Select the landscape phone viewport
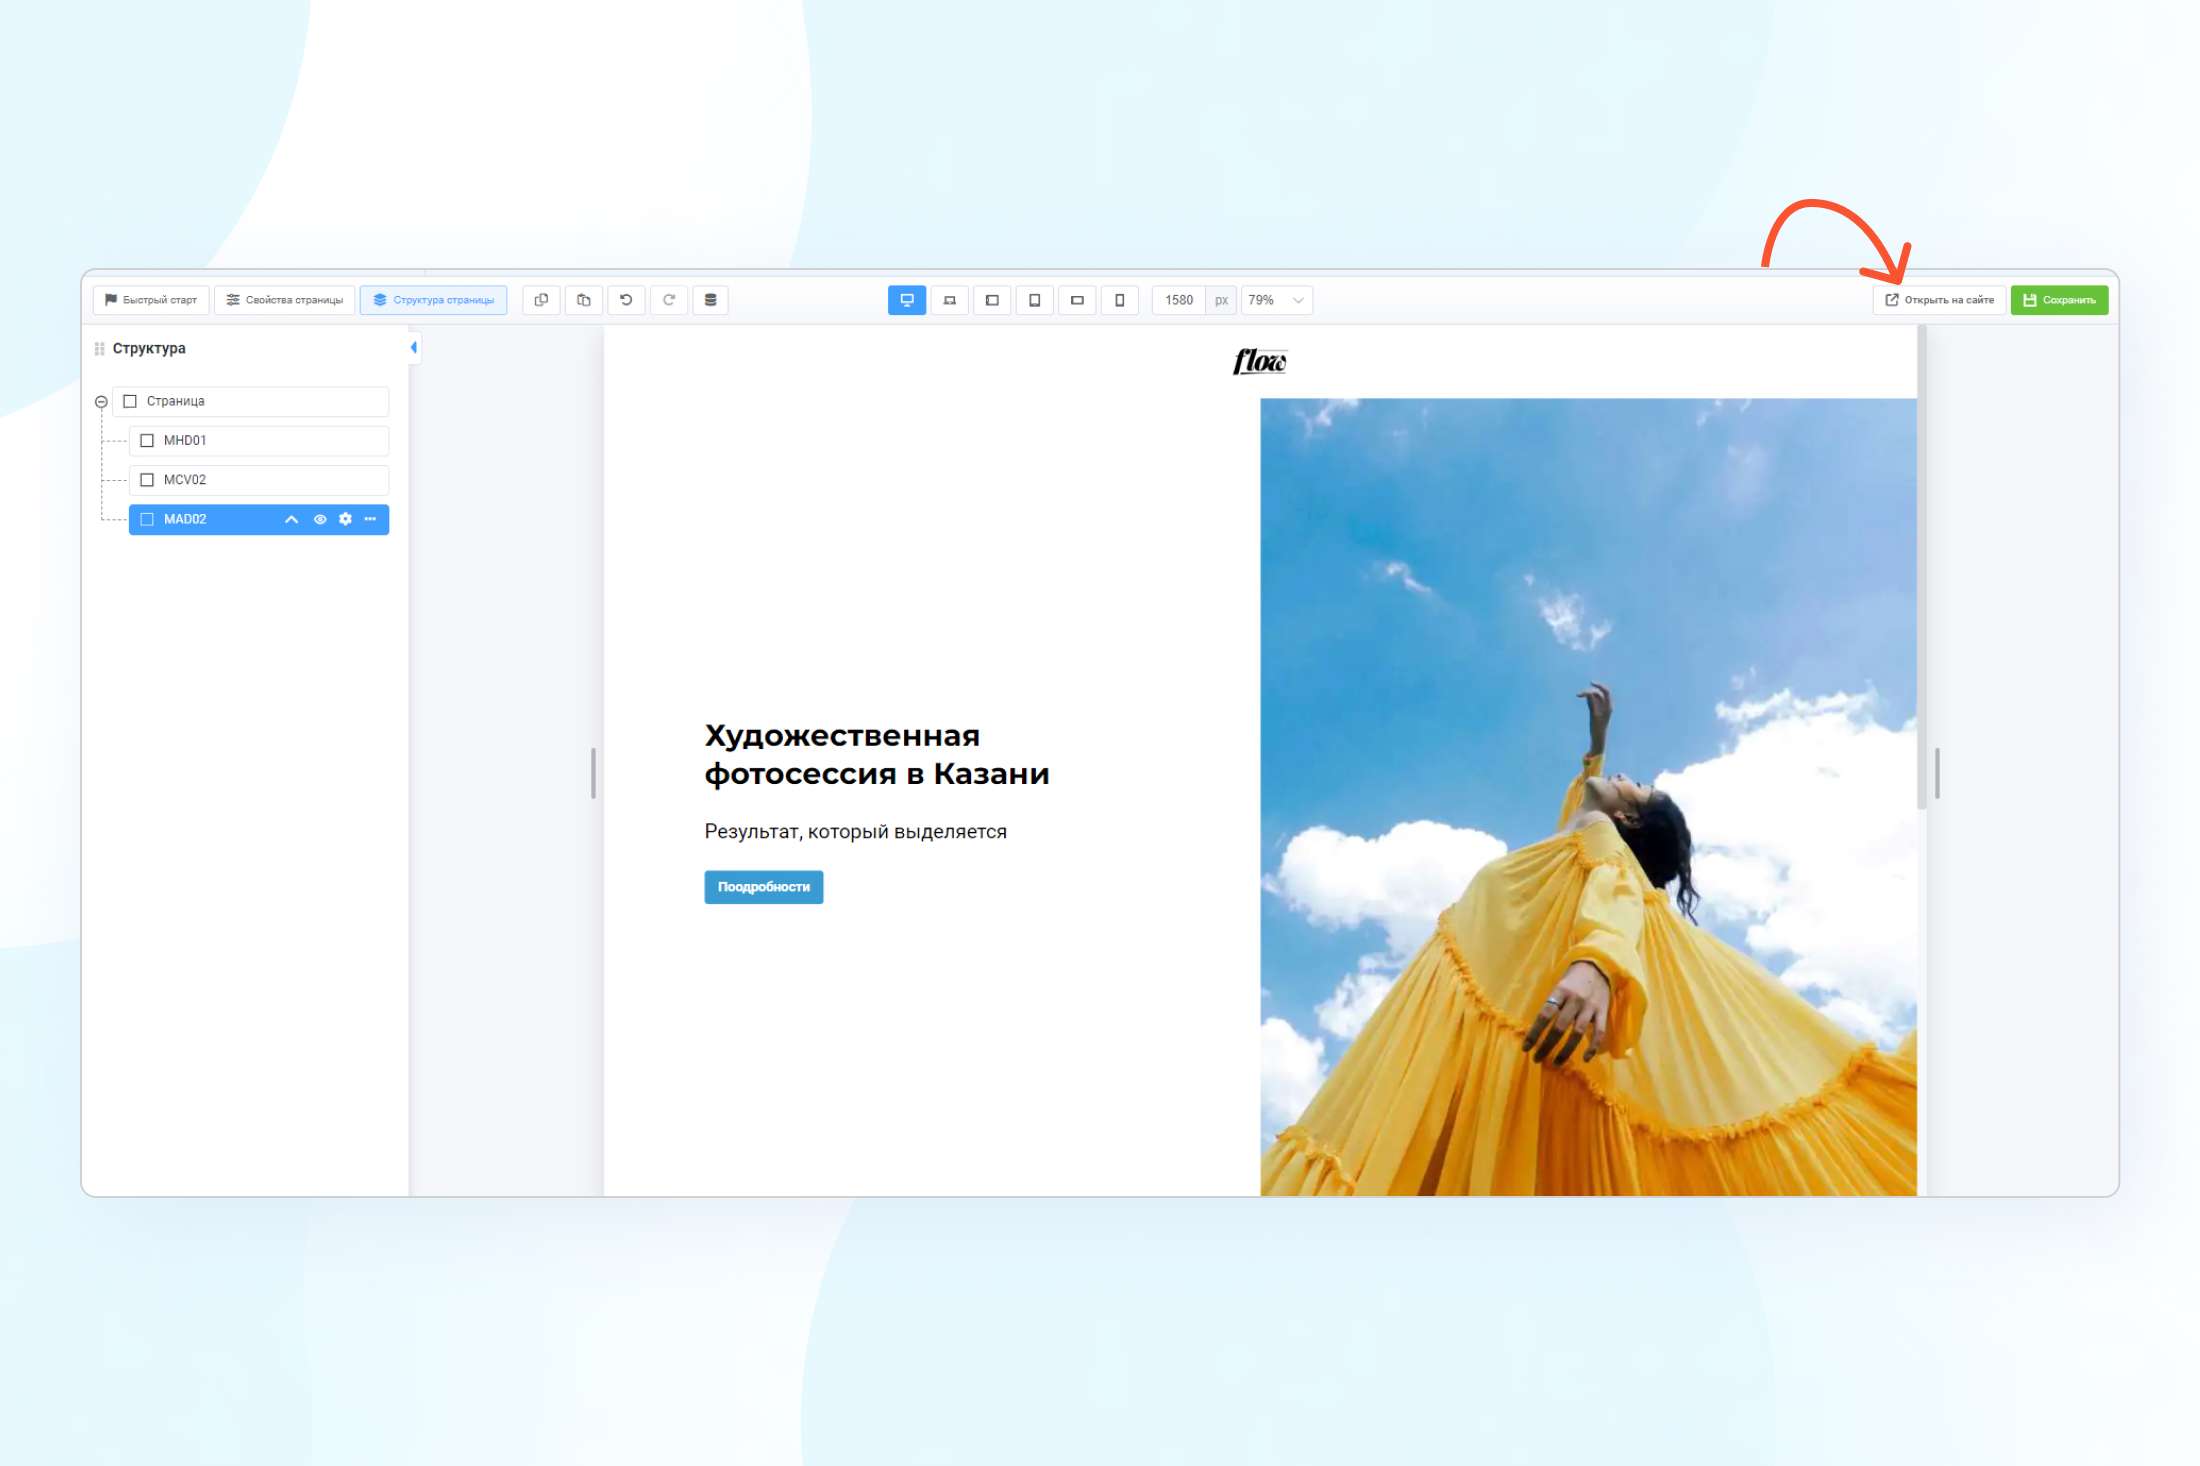The width and height of the screenshot is (2200, 1466). point(1077,300)
